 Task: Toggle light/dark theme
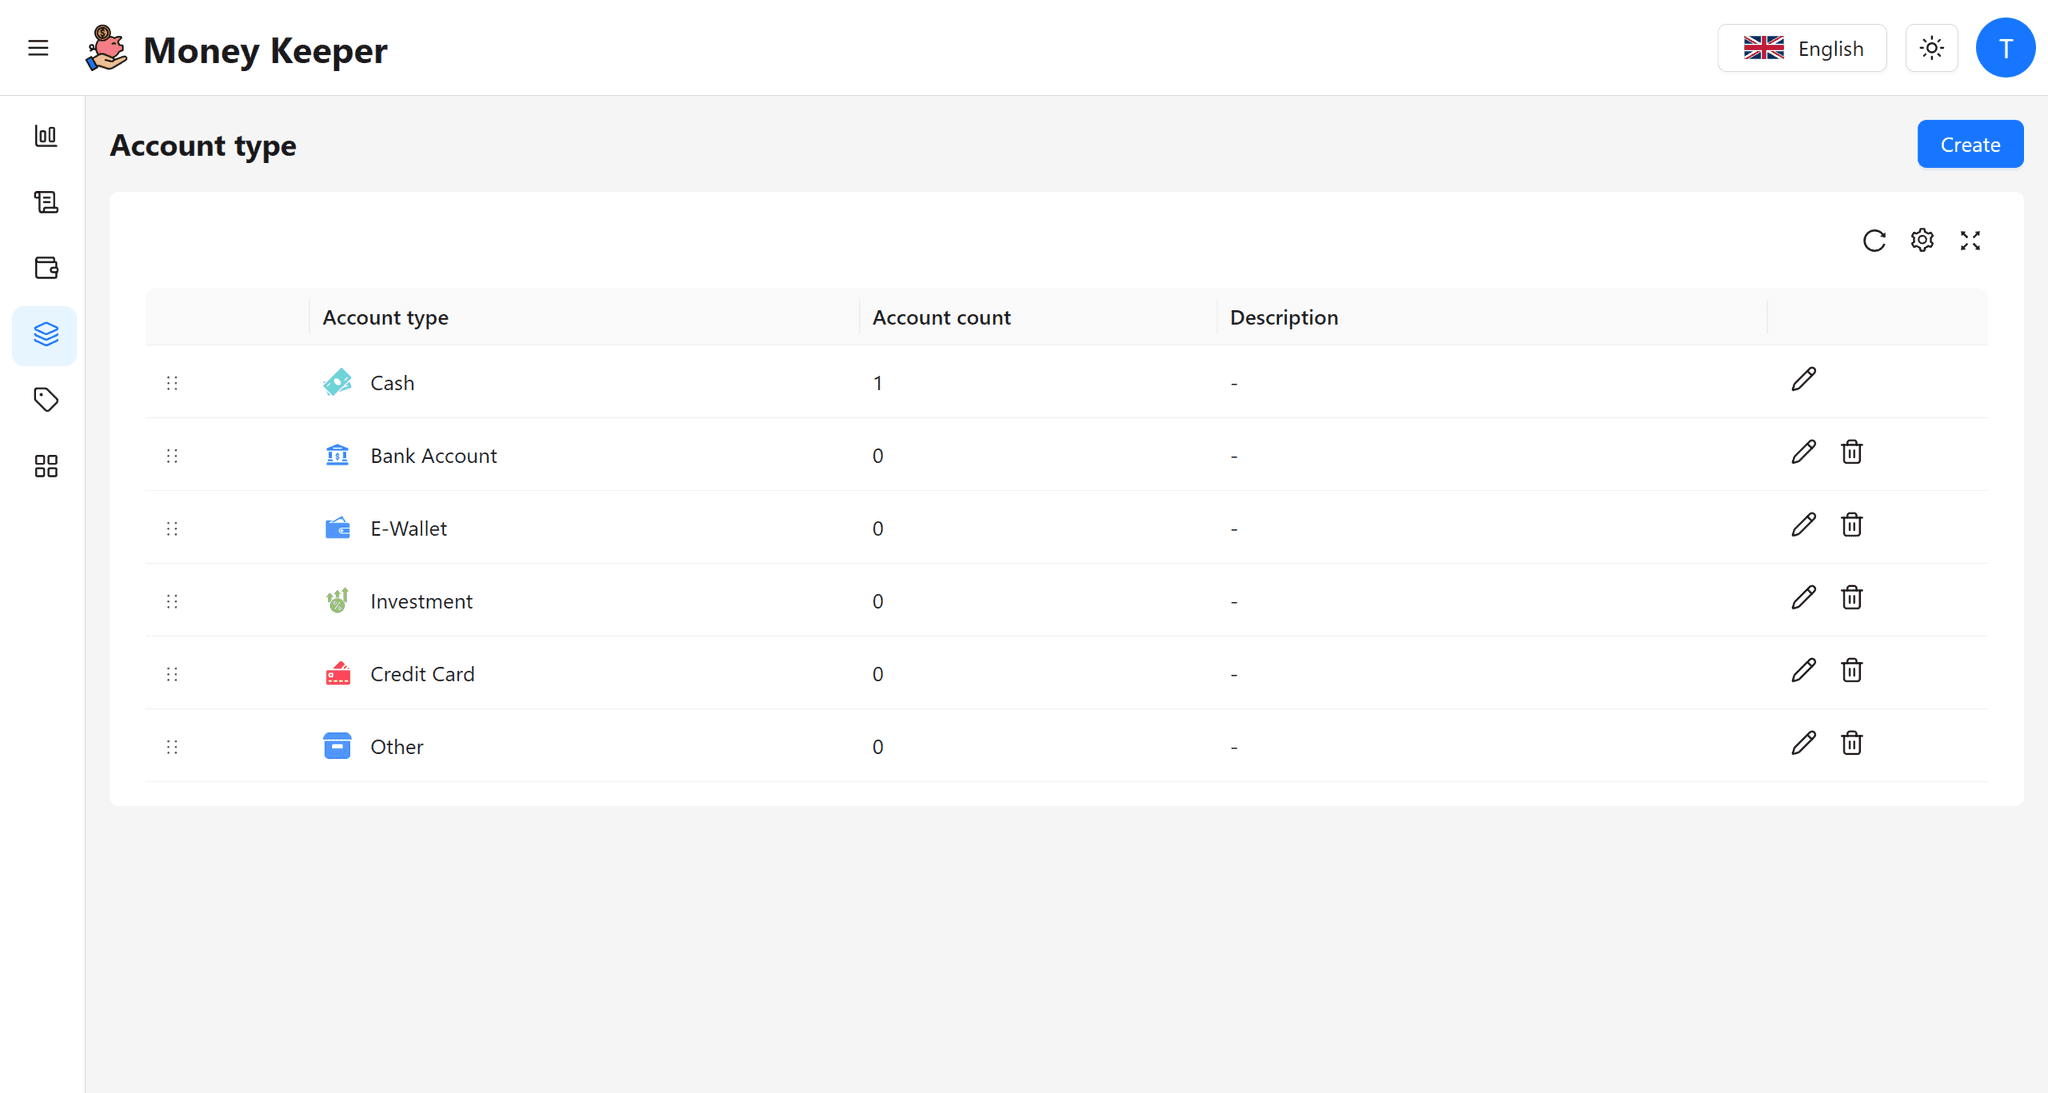coord(1931,48)
